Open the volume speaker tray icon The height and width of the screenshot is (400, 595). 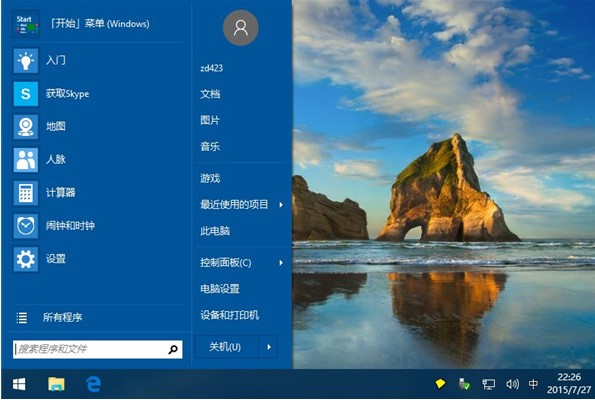click(x=512, y=384)
